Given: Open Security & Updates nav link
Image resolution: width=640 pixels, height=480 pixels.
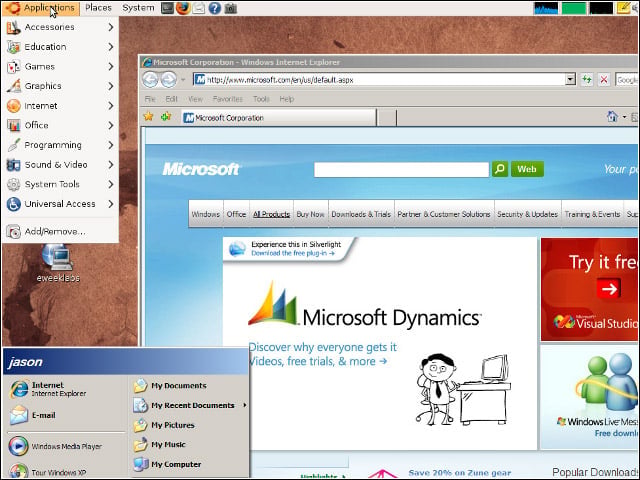Looking at the screenshot, I should (x=527, y=214).
